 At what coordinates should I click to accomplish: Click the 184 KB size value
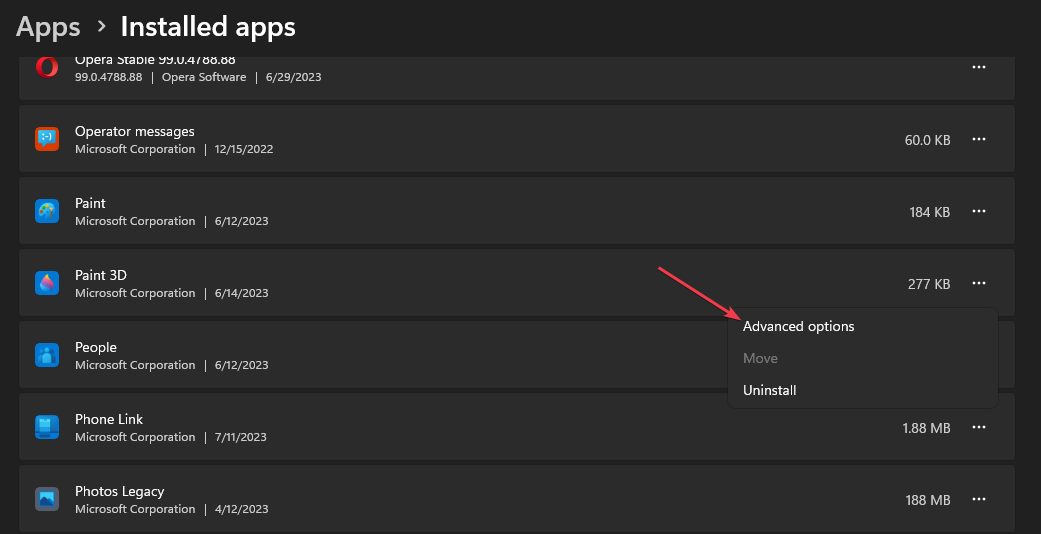[x=929, y=213]
